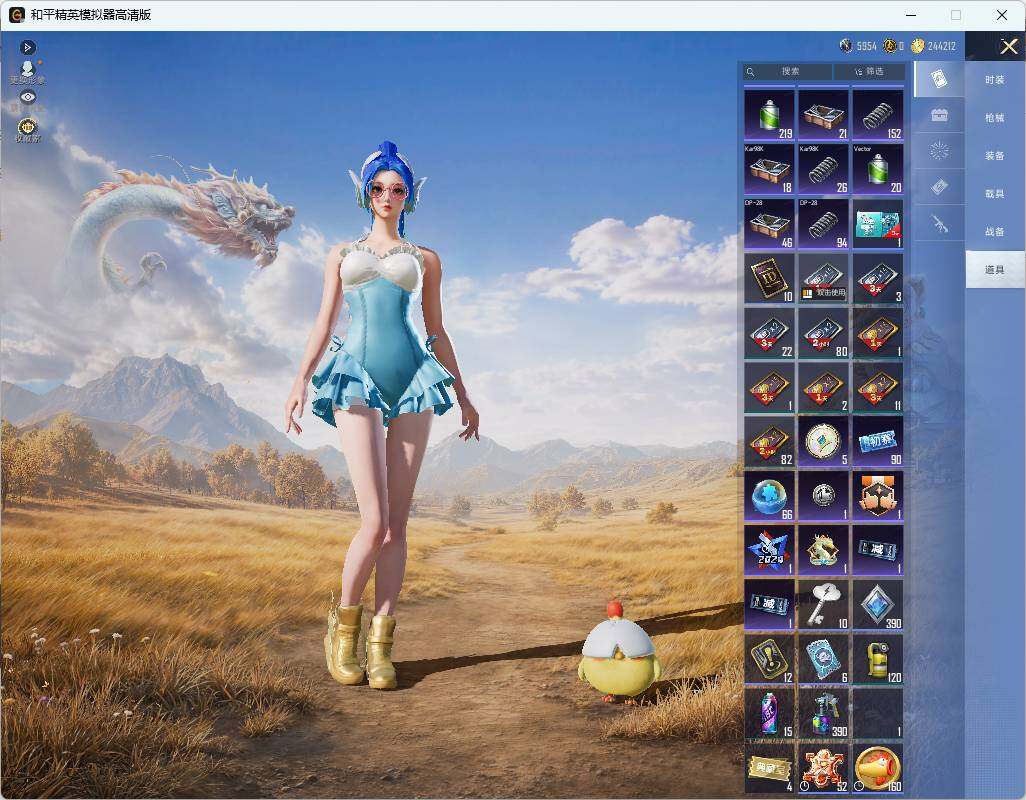The height and width of the screenshot is (800, 1026).
Task: Select the yellow grenade item with 120
Action: pyautogui.click(x=878, y=659)
